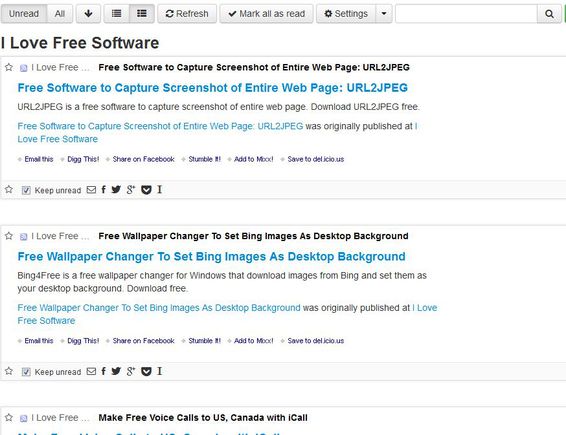Share Bing wallpaper article on Google Plus

(x=131, y=371)
